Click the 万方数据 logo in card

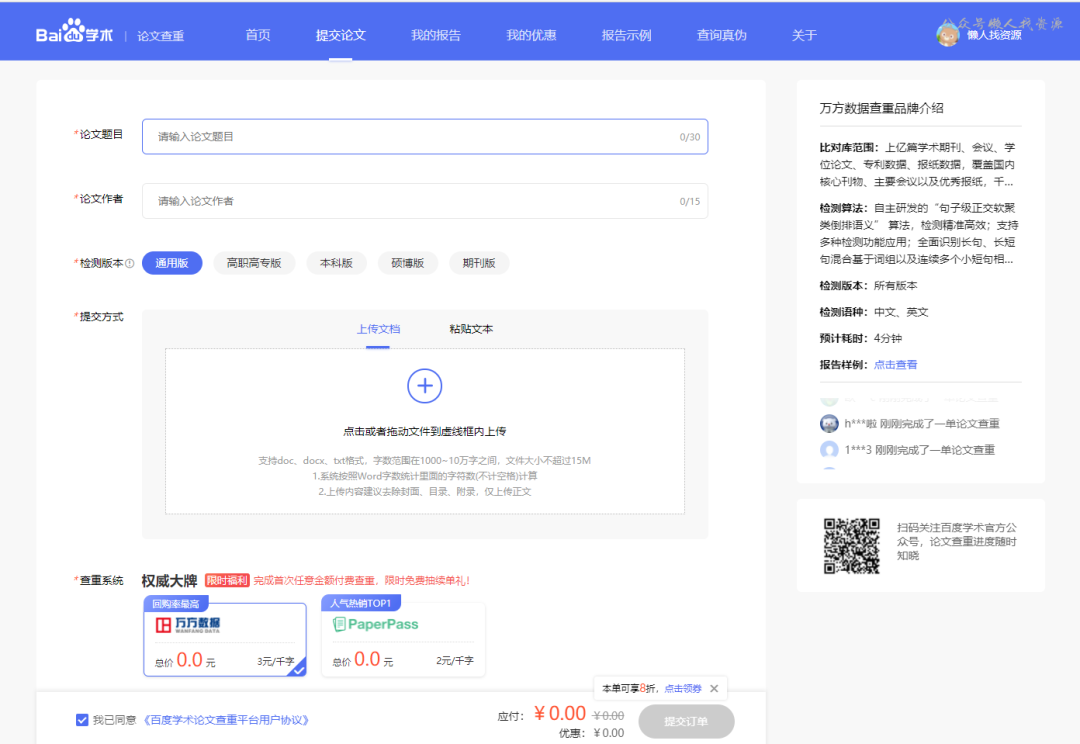point(187,625)
